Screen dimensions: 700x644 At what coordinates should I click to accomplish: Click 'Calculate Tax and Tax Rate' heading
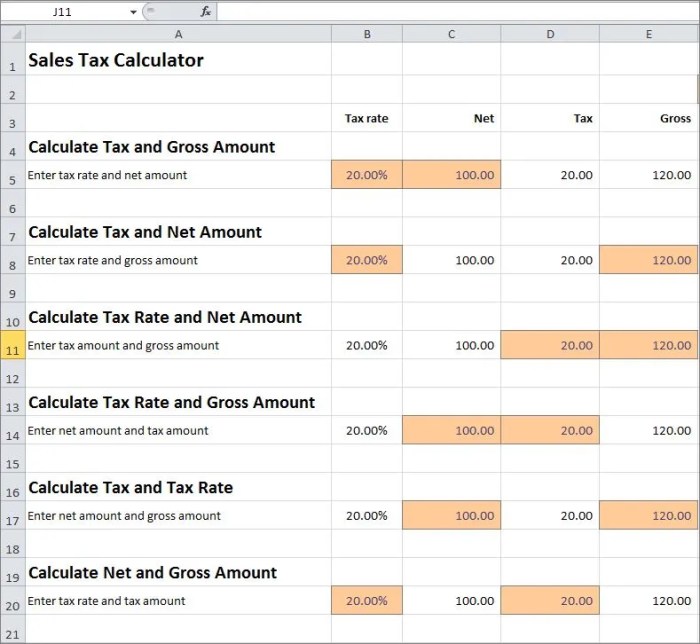(x=179, y=487)
